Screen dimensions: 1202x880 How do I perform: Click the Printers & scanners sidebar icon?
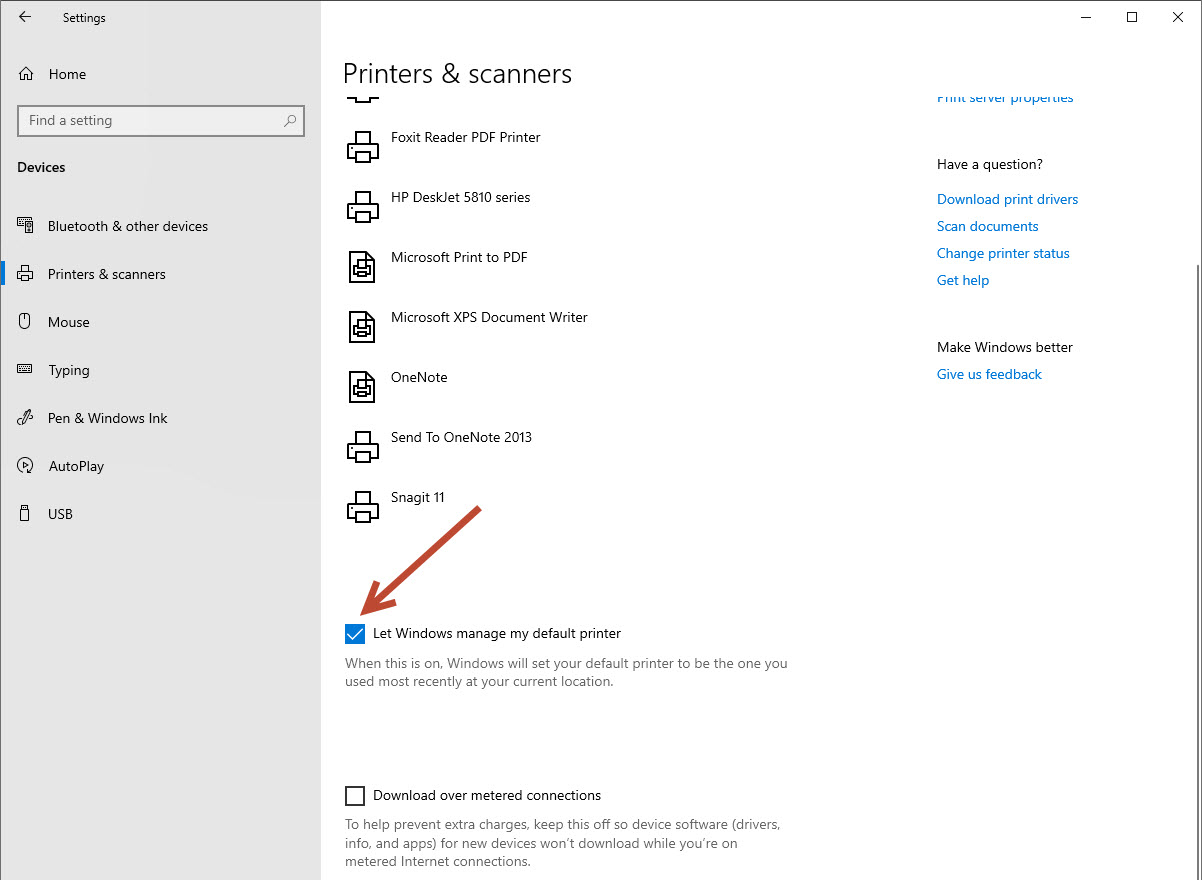click(x=26, y=274)
